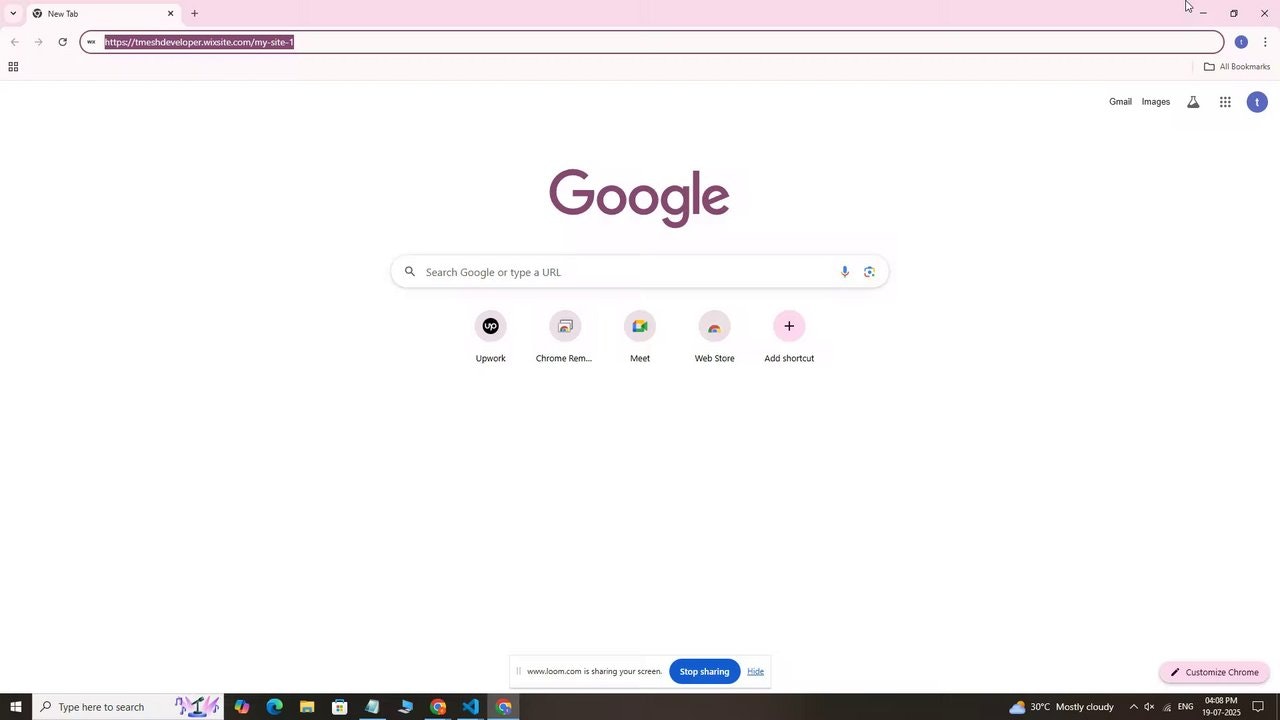This screenshot has width=1280, height=720.
Task: Click the Google search input field
Action: 639,271
